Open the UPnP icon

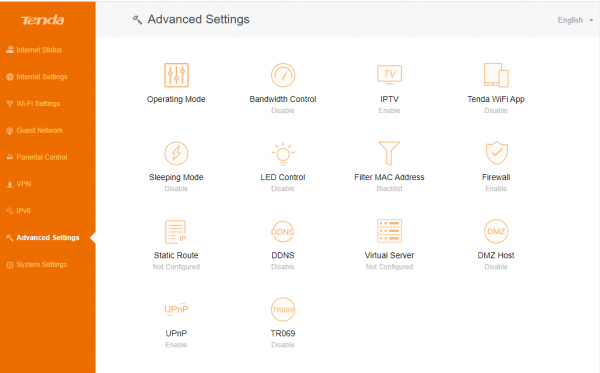point(176,309)
